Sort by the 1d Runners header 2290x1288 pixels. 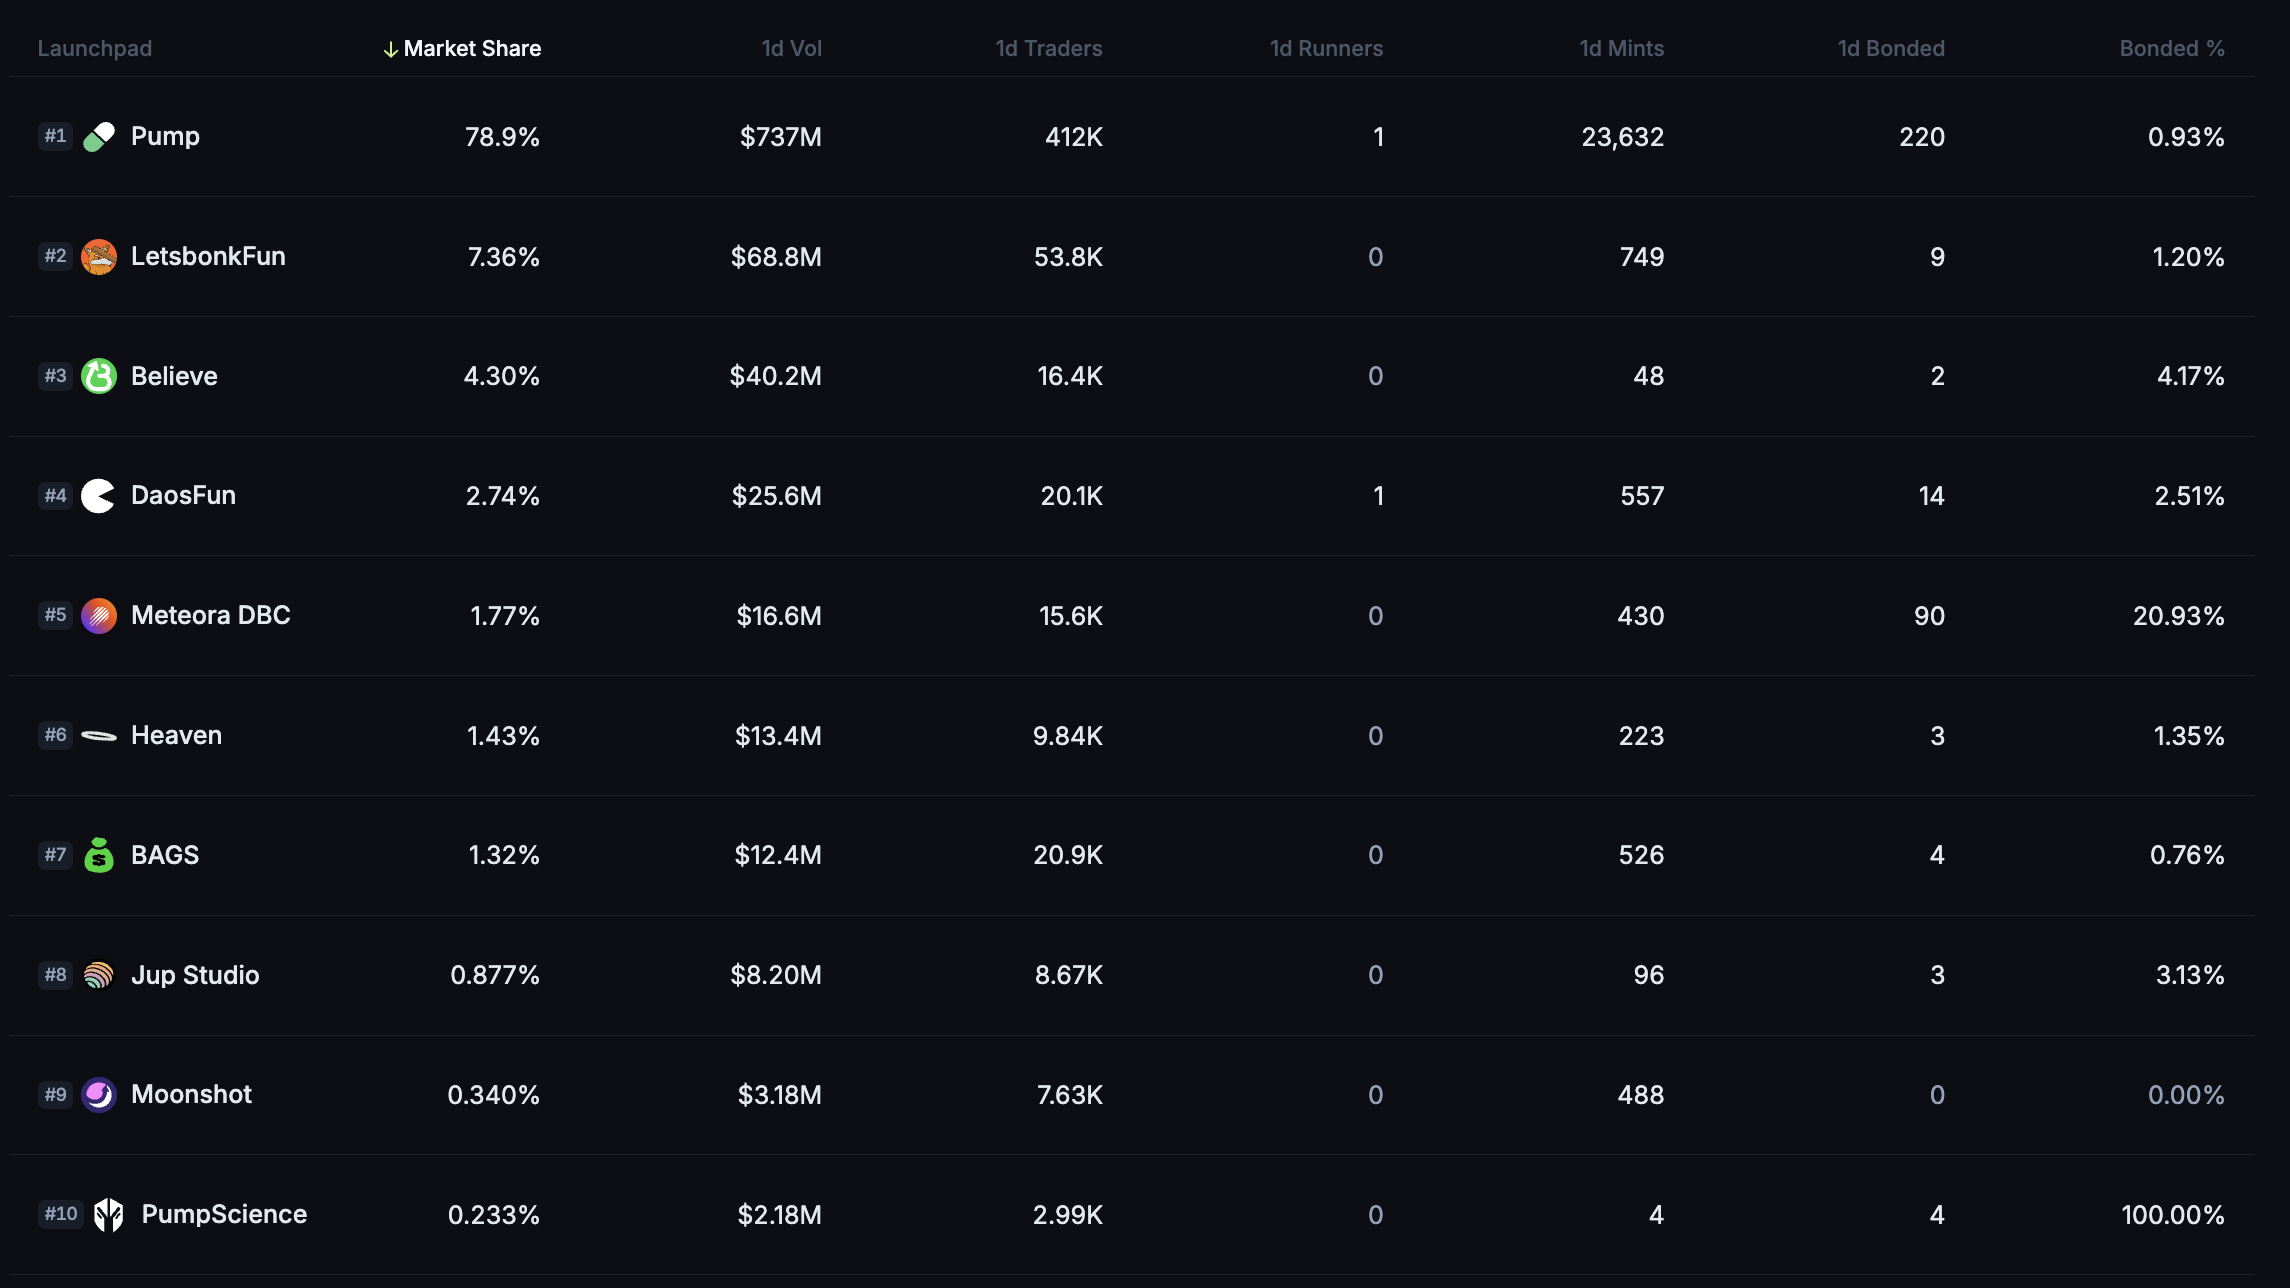(x=1326, y=49)
